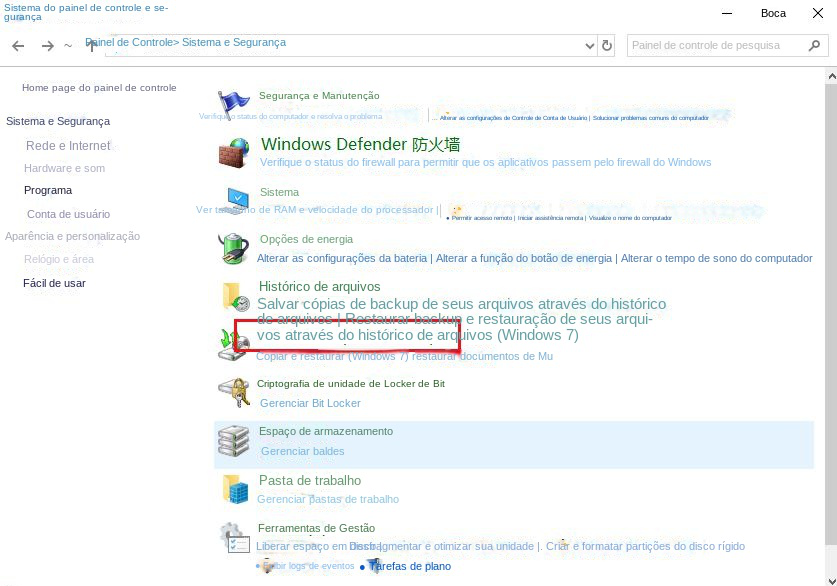The height and width of the screenshot is (586, 837).
Task: Click the Opções de energia battery icon
Action: tap(234, 247)
